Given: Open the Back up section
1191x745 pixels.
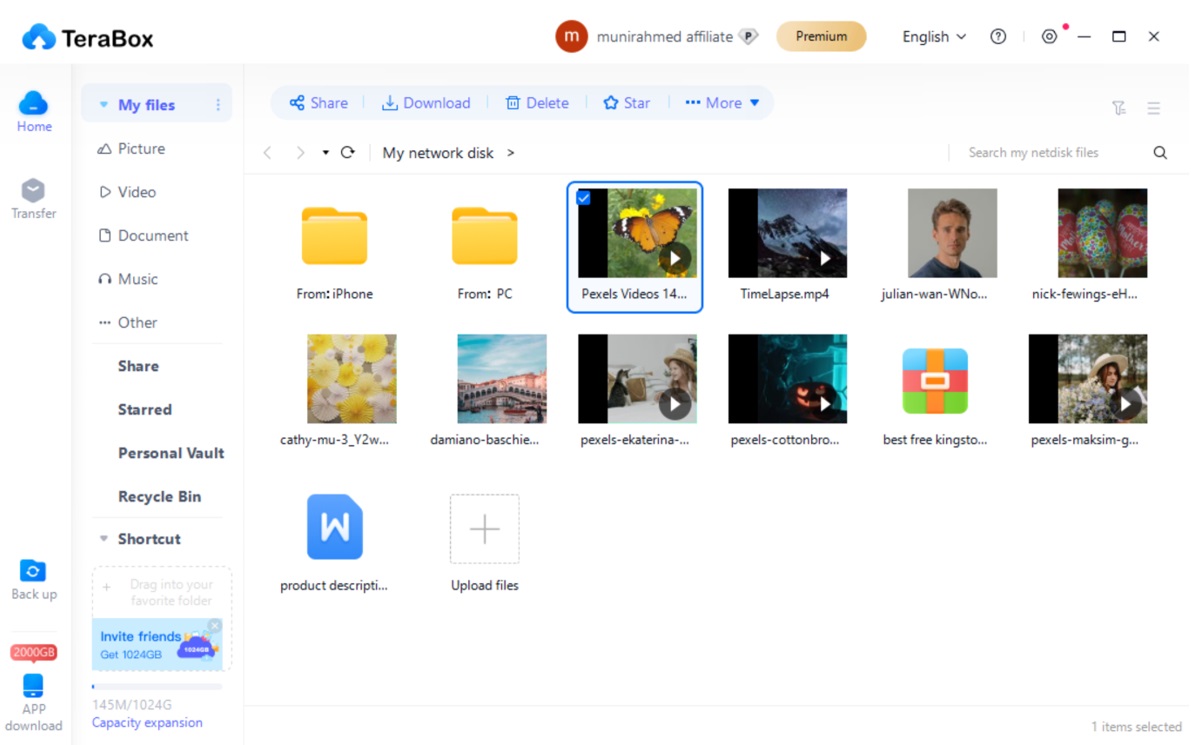Looking at the screenshot, I should 33,580.
